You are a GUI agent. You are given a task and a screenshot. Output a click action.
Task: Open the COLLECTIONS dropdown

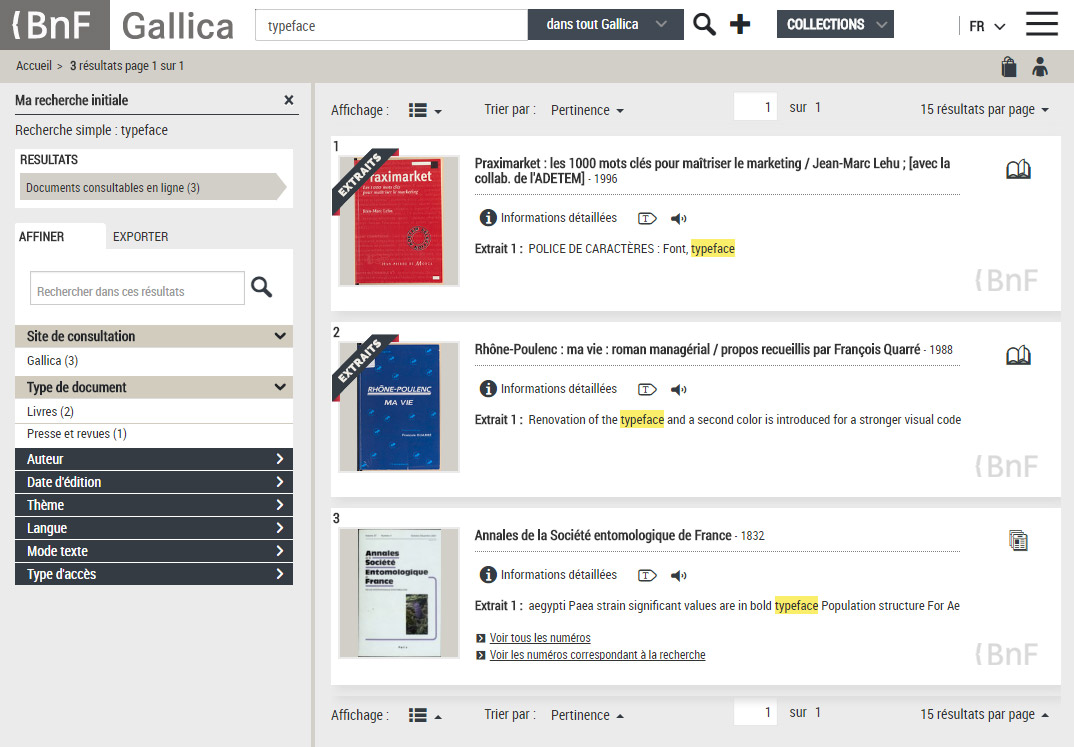835,24
